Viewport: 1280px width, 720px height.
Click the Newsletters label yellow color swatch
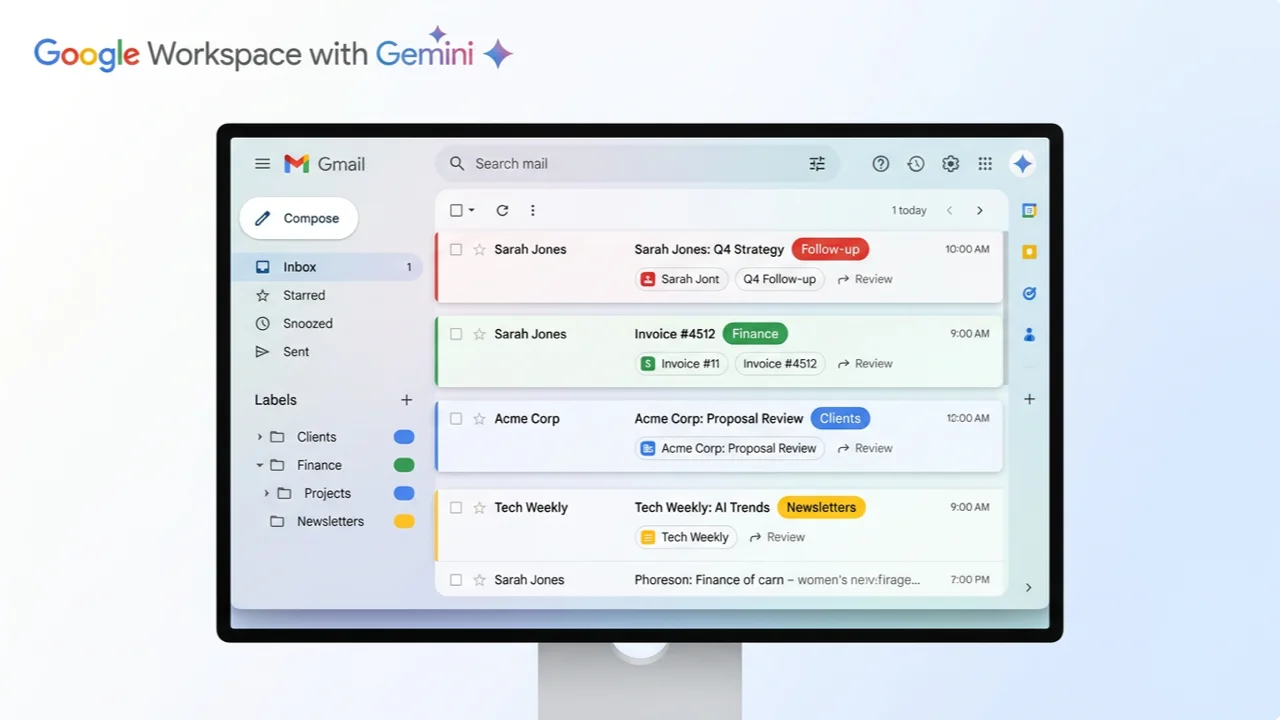404,522
